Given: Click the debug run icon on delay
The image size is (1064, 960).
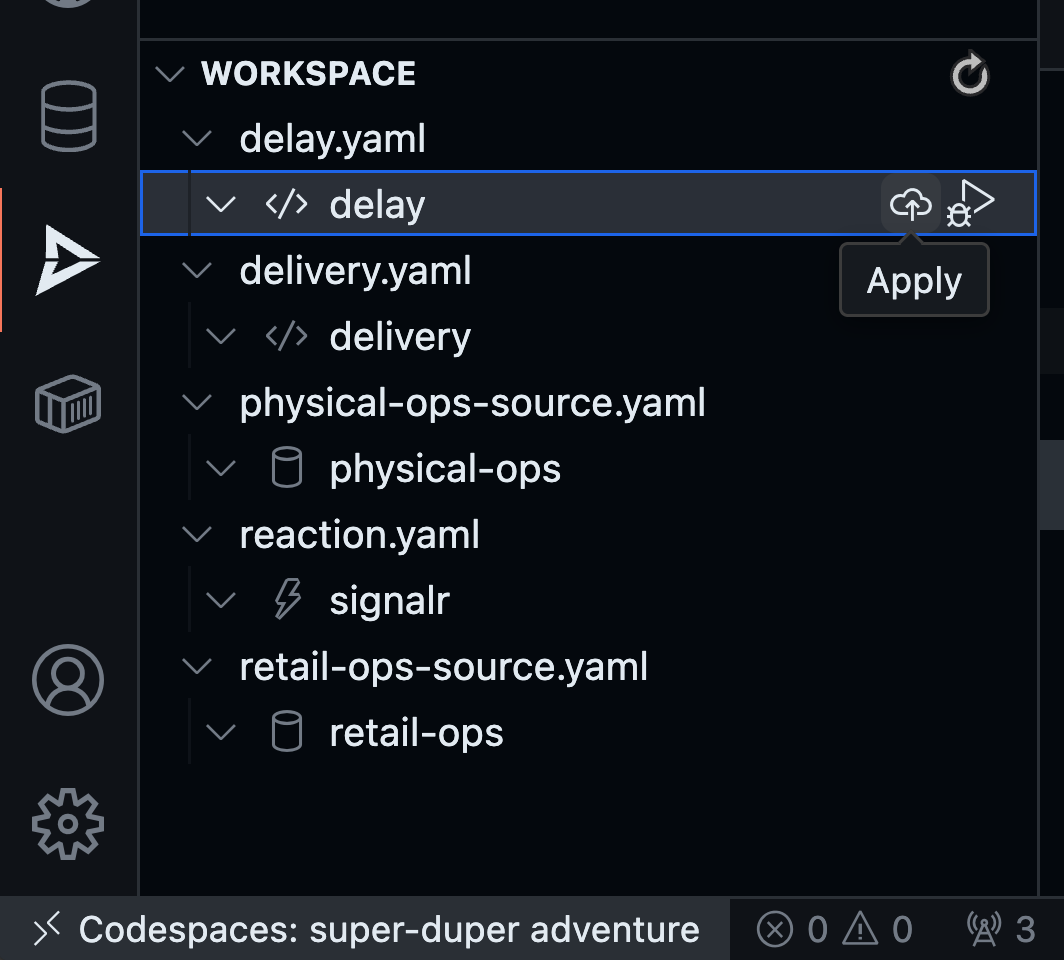Looking at the screenshot, I should point(972,203).
